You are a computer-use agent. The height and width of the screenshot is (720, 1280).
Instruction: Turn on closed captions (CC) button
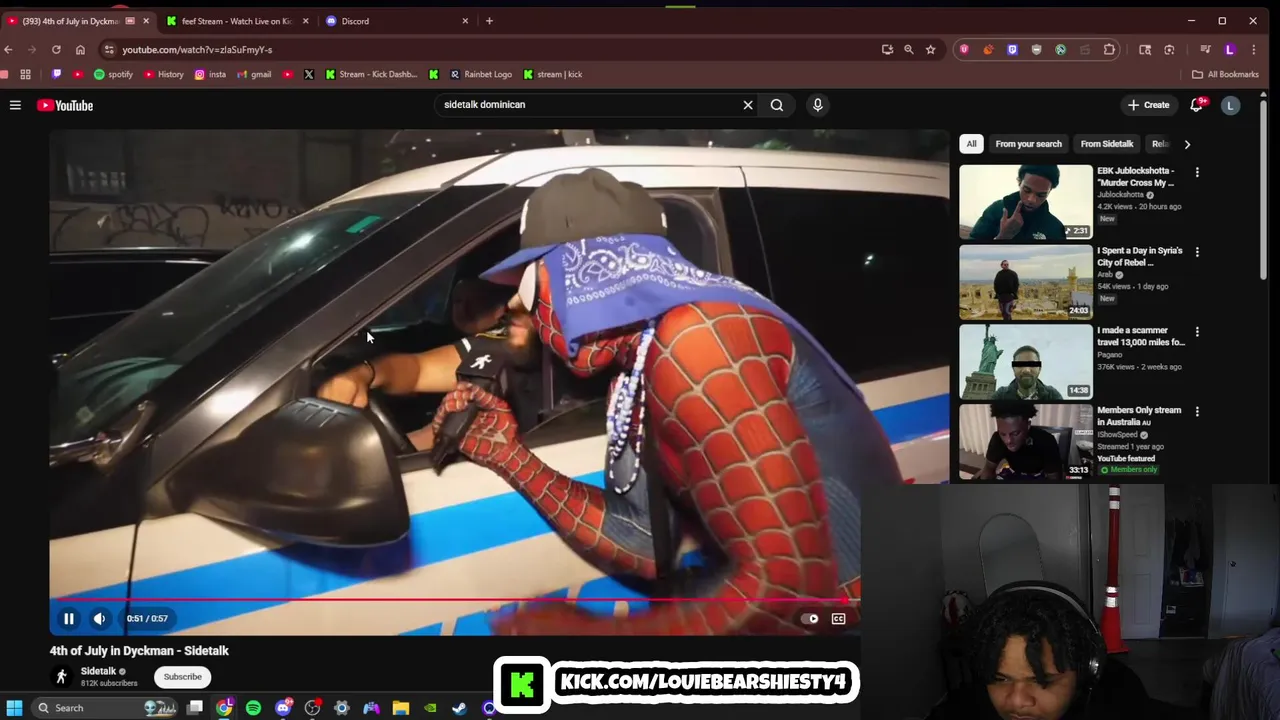[x=839, y=619]
